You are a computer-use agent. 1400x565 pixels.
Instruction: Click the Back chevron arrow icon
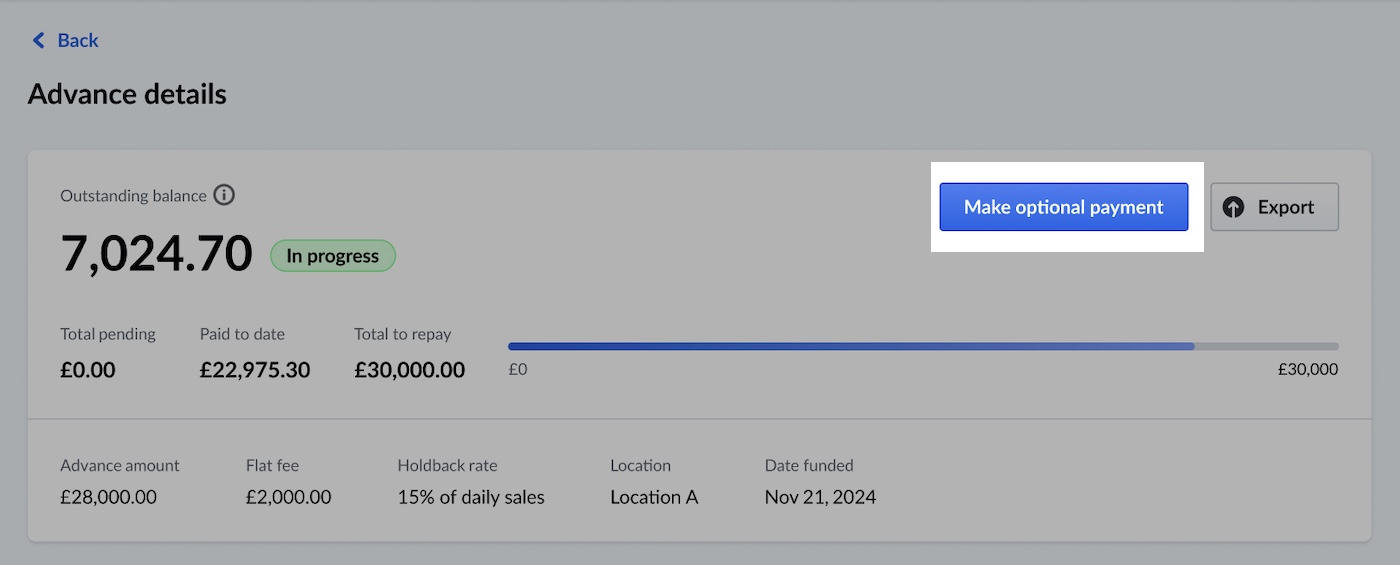(x=39, y=40)
